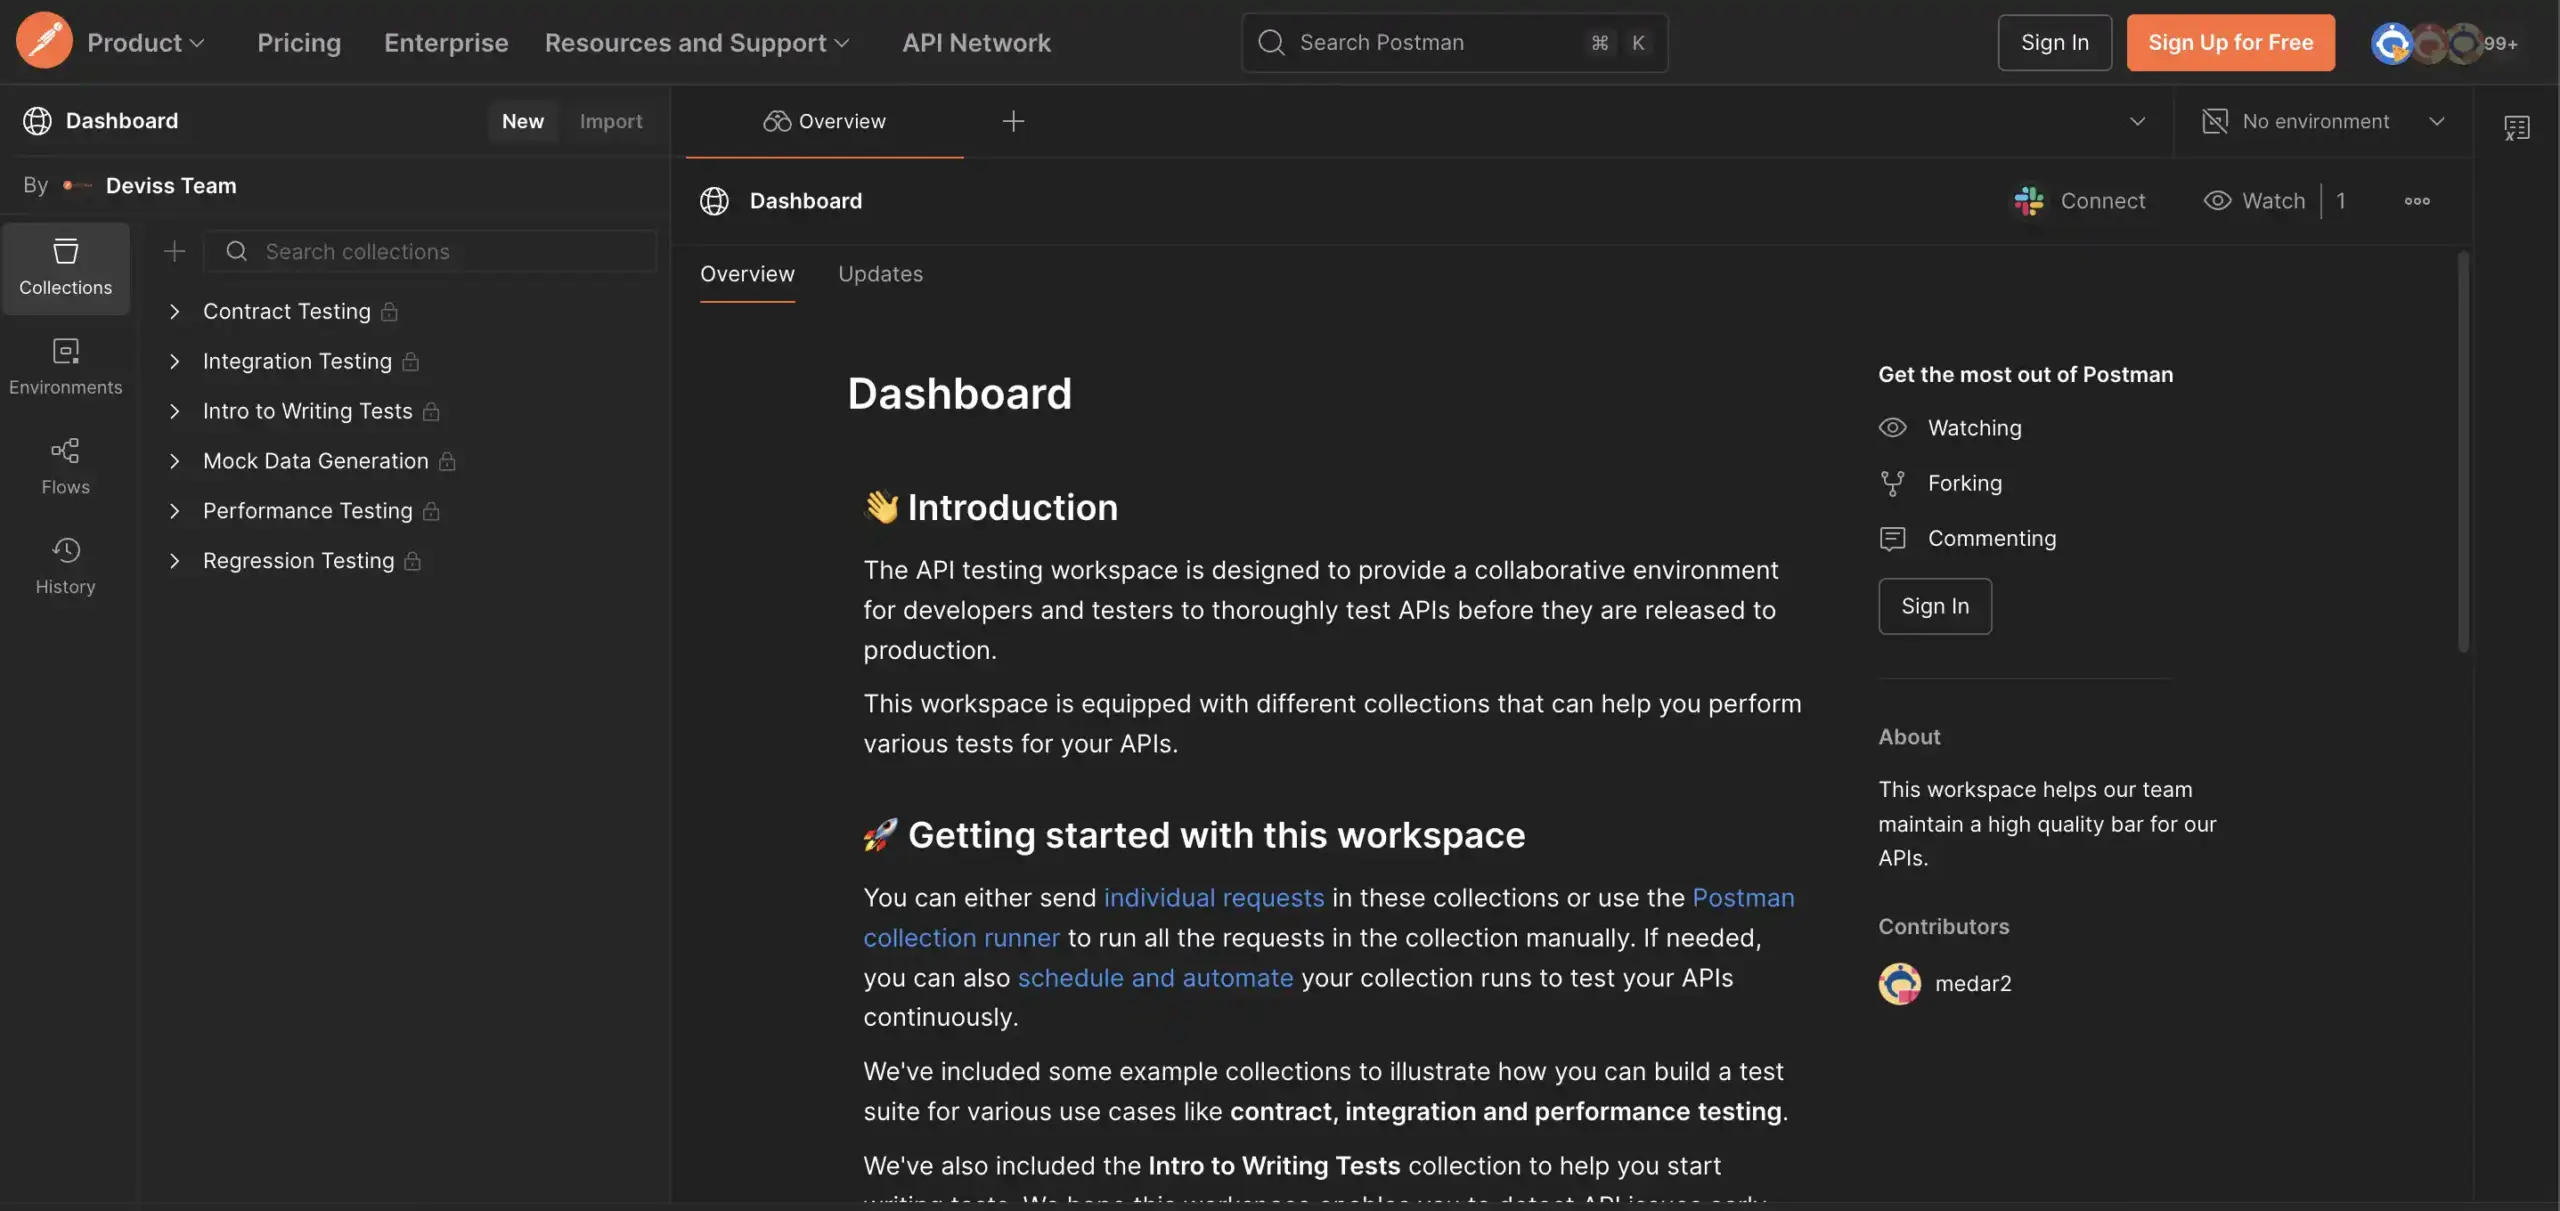The image size is (2560, 1211).
Task: Open the Product dropdown menu
Action: 146,43
